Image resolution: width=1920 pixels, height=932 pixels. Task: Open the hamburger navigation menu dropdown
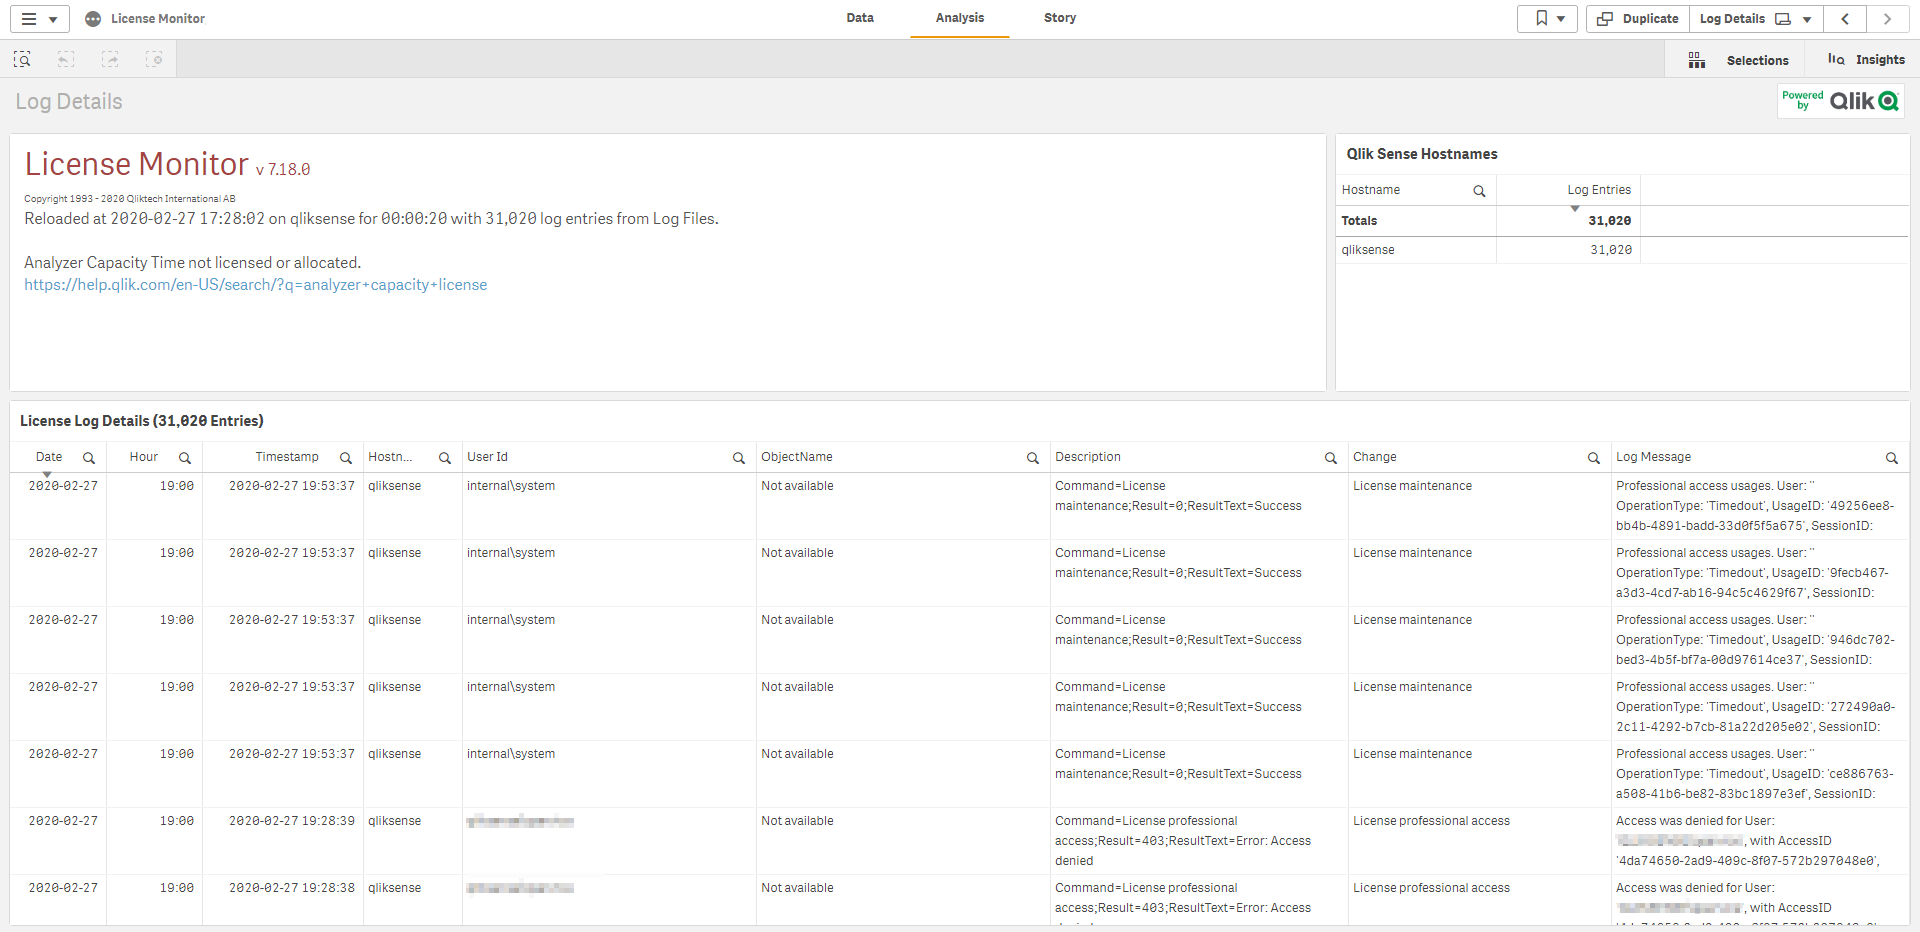click(x=39, y=19)
